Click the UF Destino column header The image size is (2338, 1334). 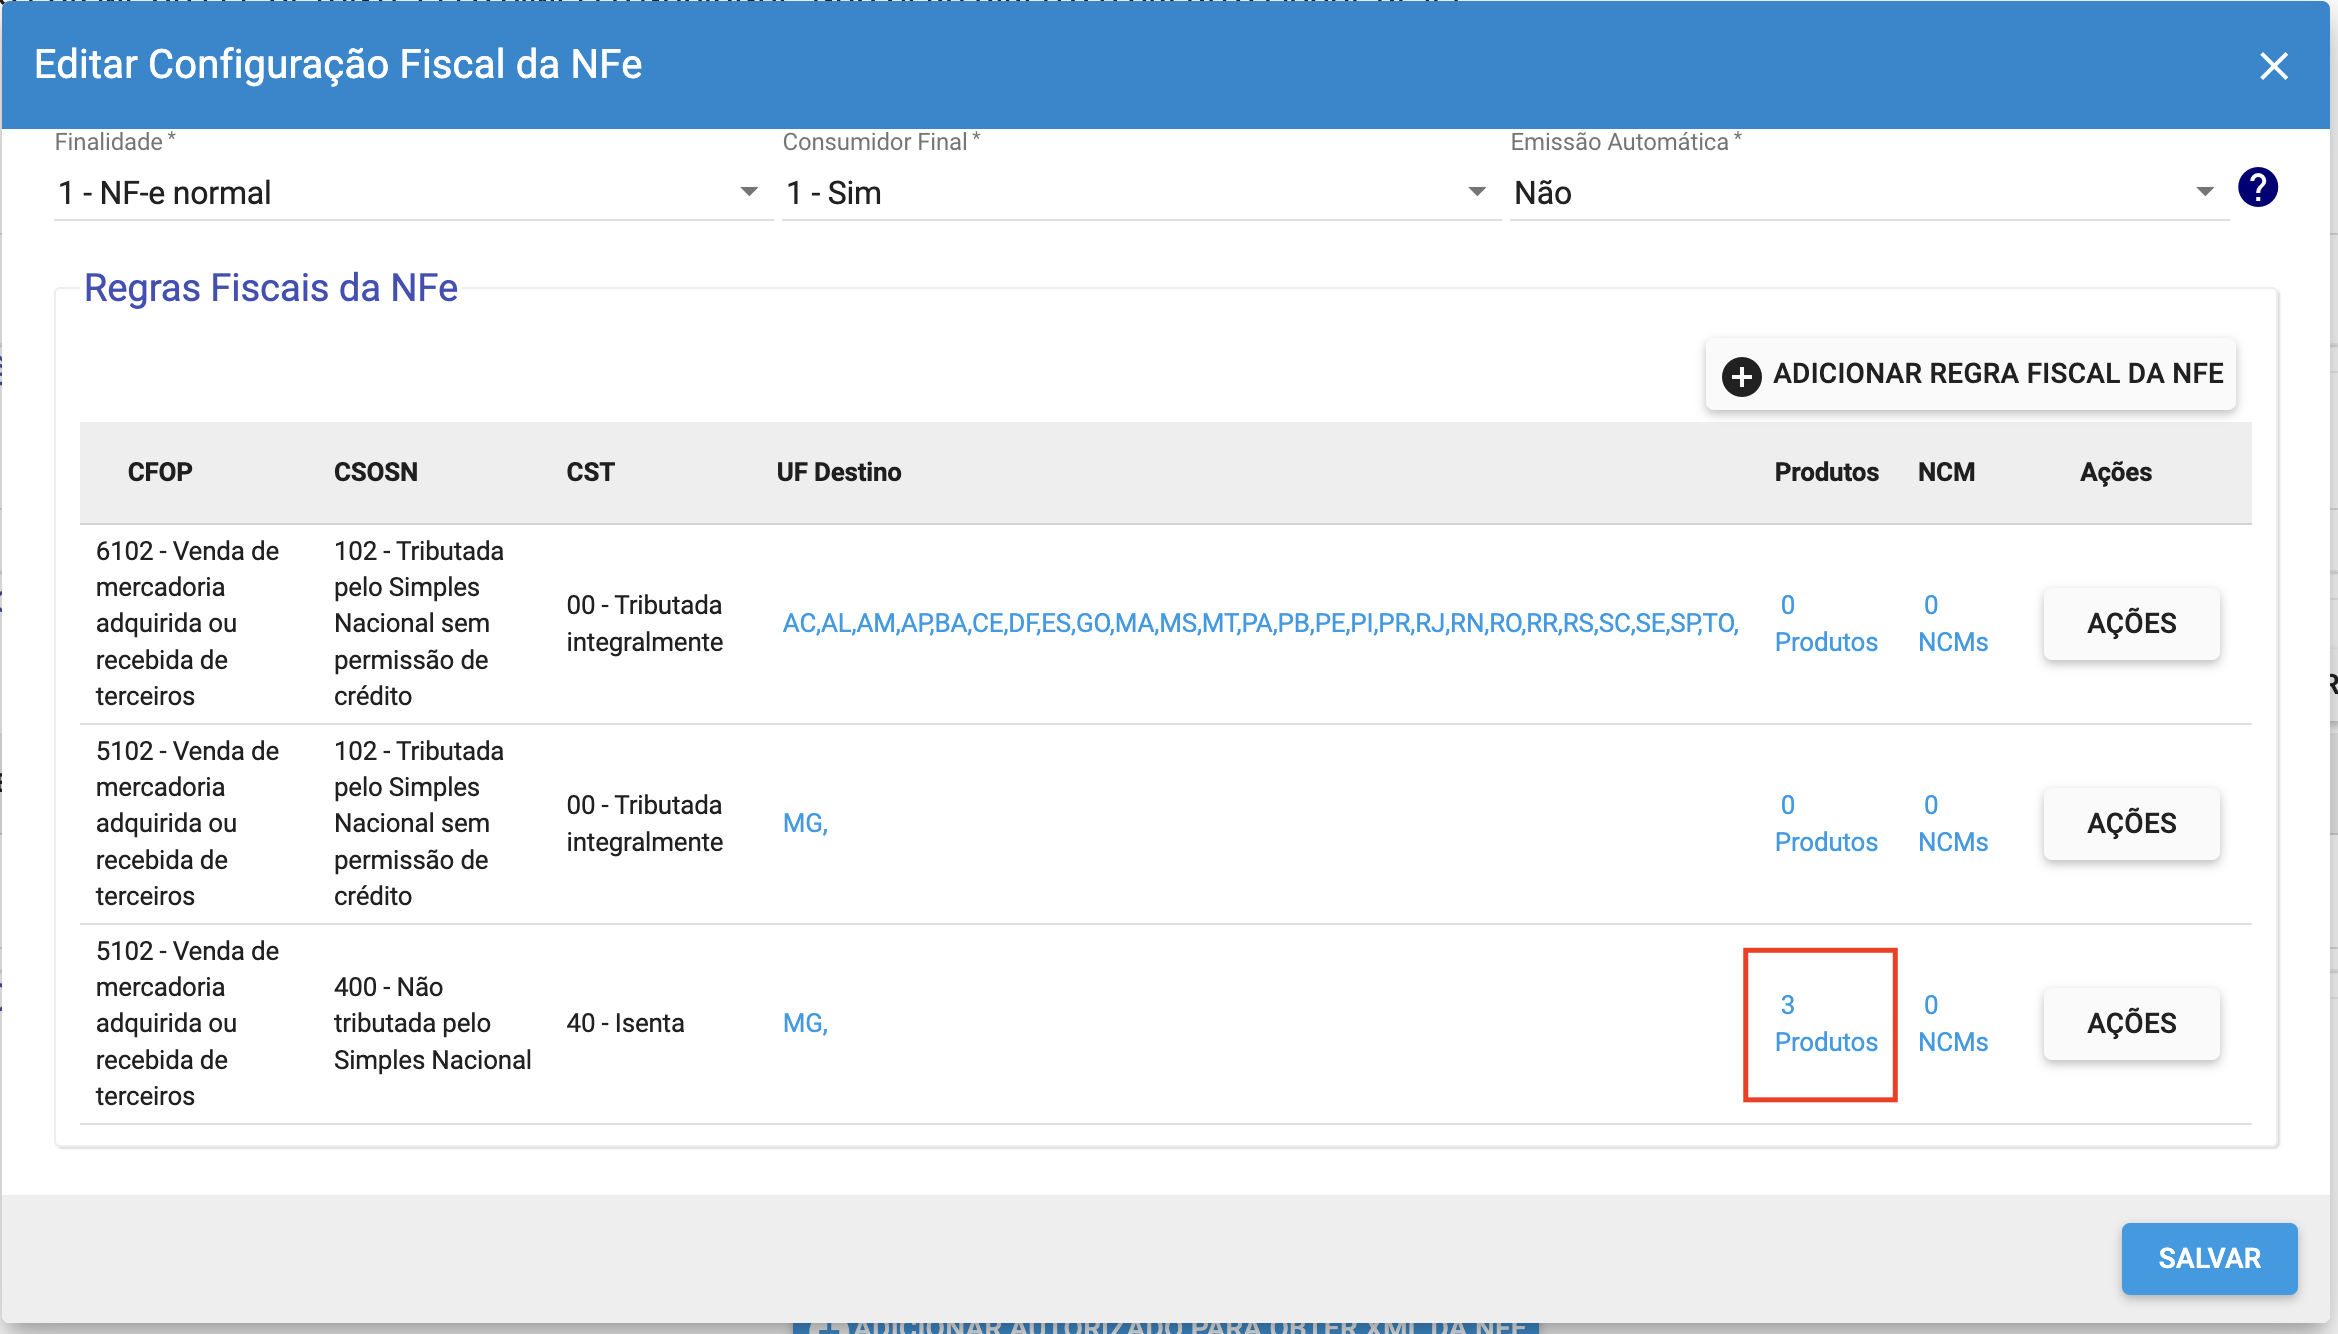click(839, 472)
